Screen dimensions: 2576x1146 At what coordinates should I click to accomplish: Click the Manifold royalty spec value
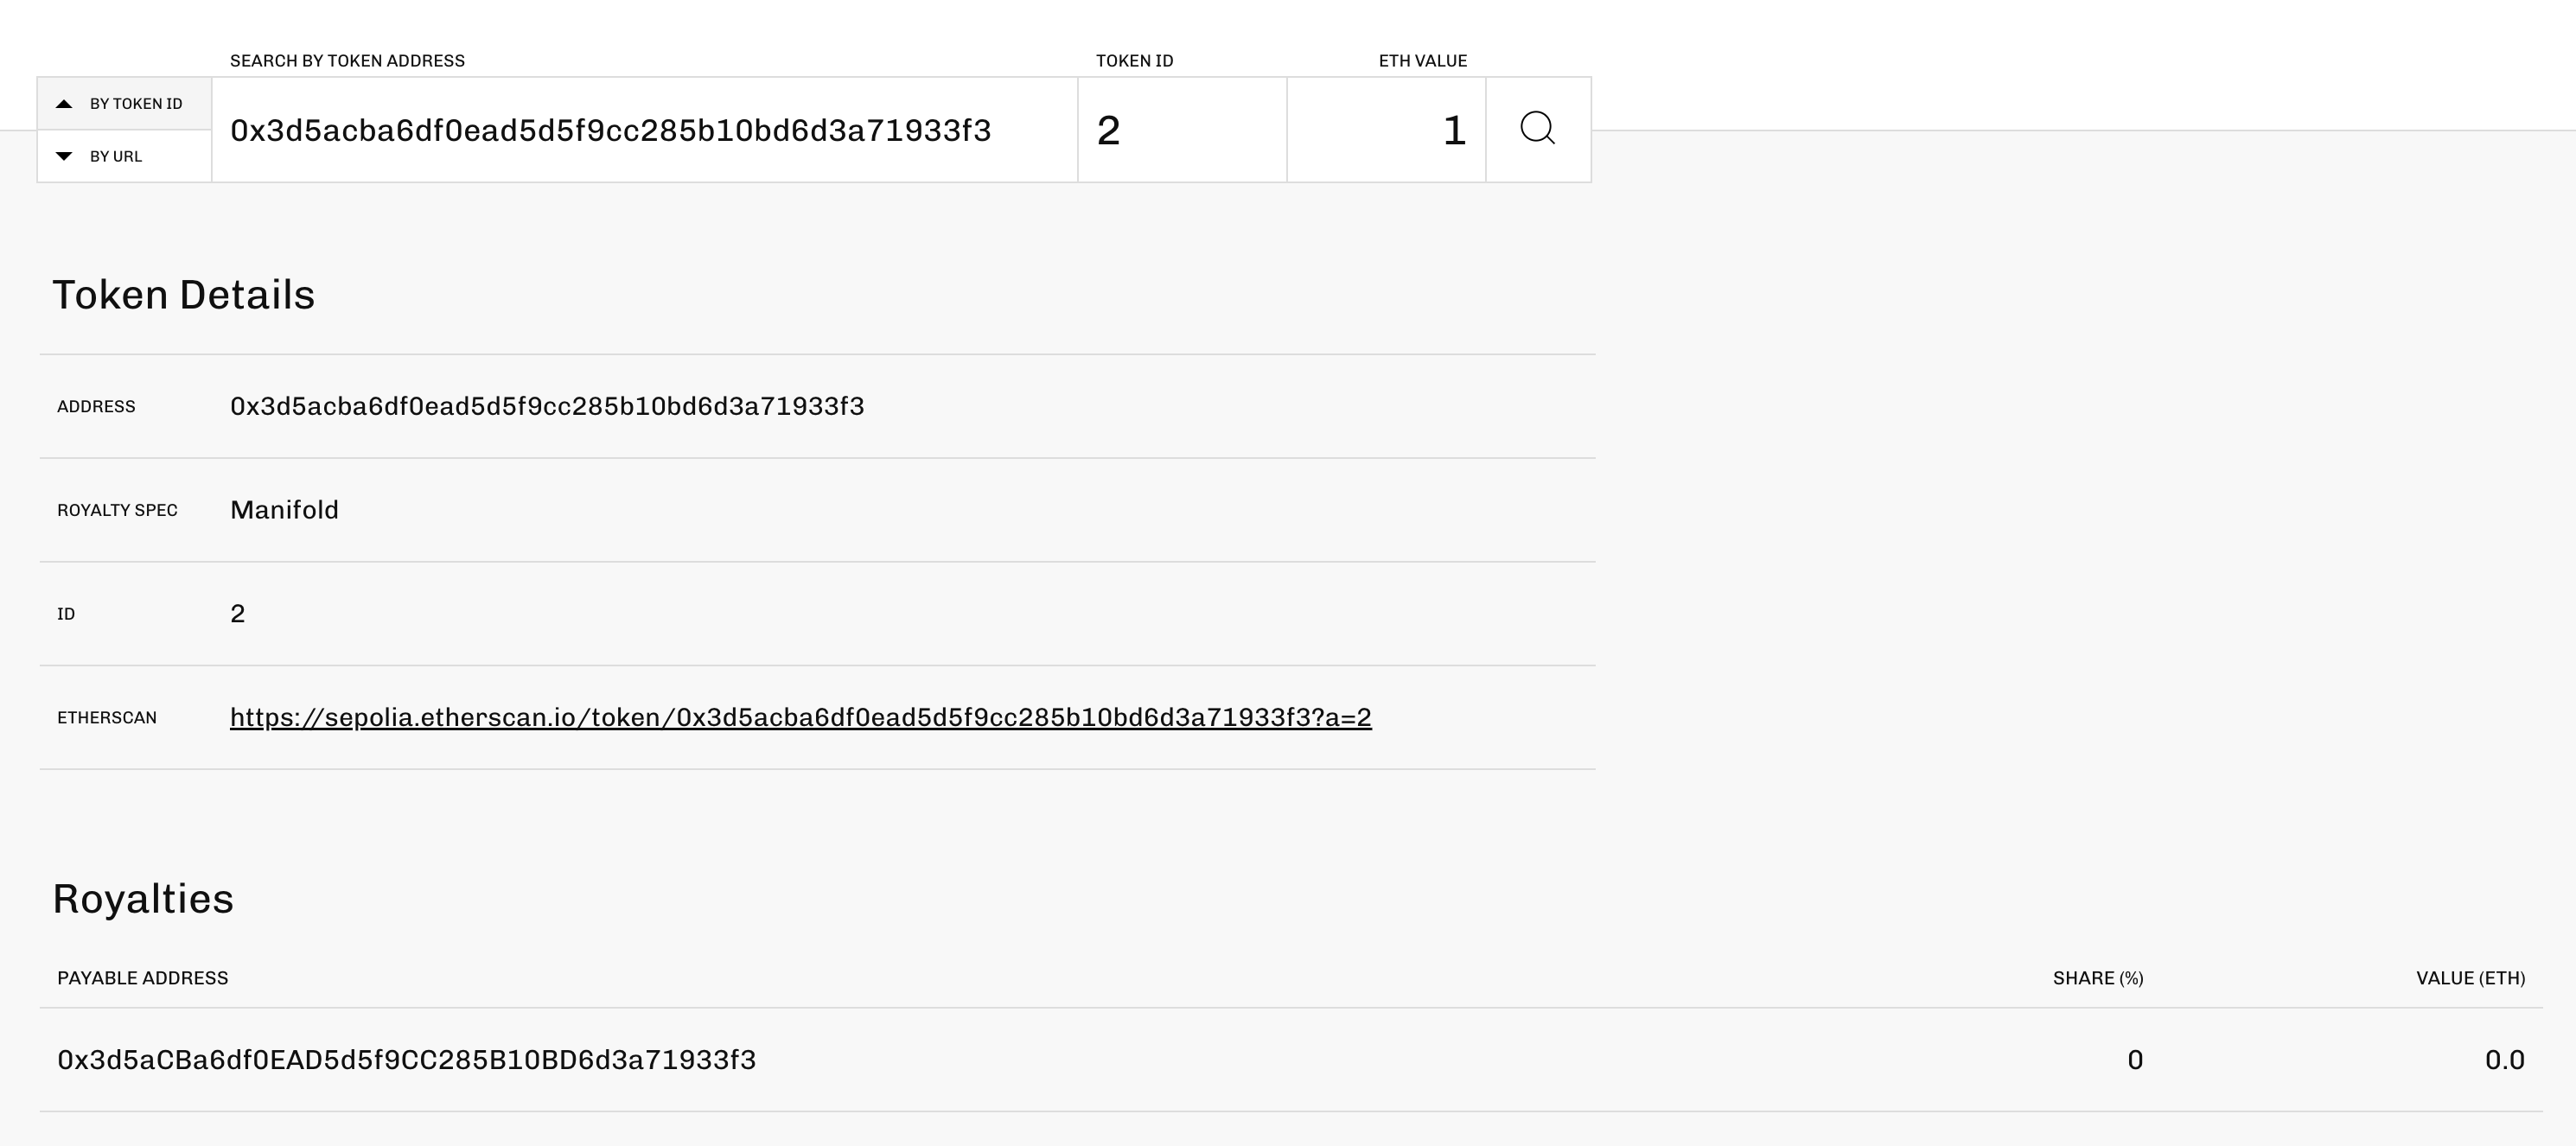point(284,510)
